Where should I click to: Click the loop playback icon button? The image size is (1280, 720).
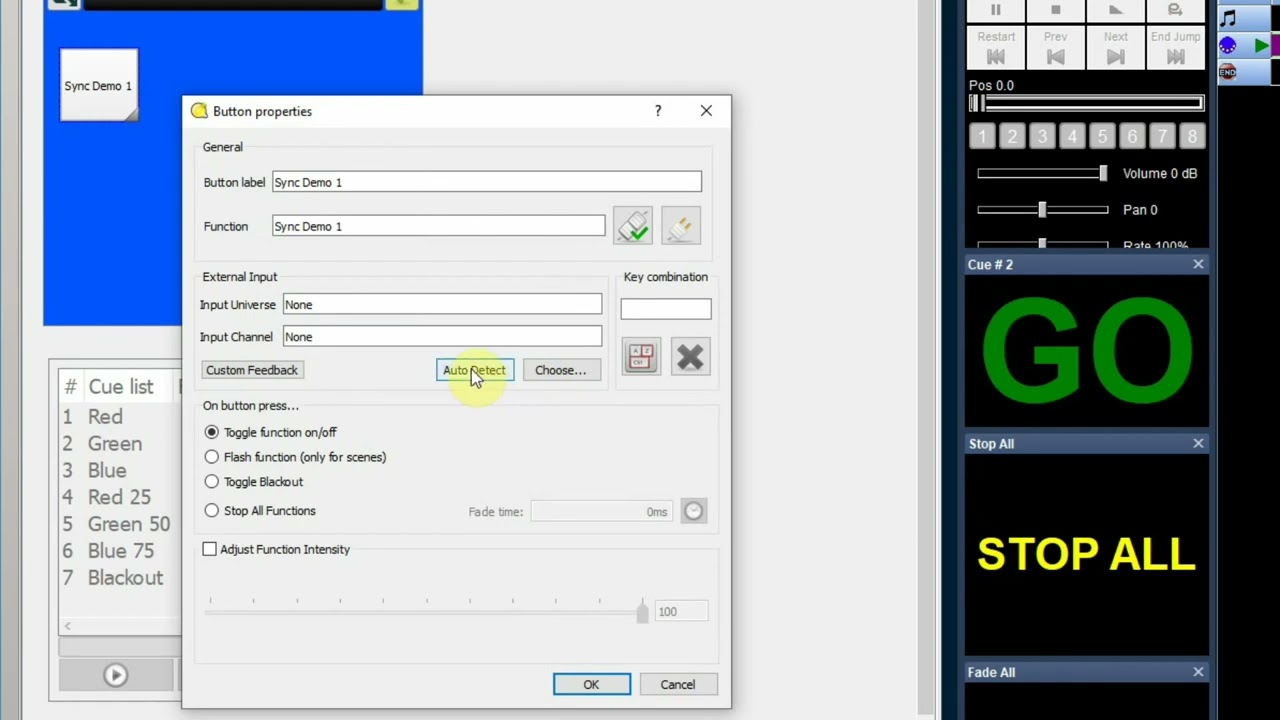click(x=1176, y=9)
